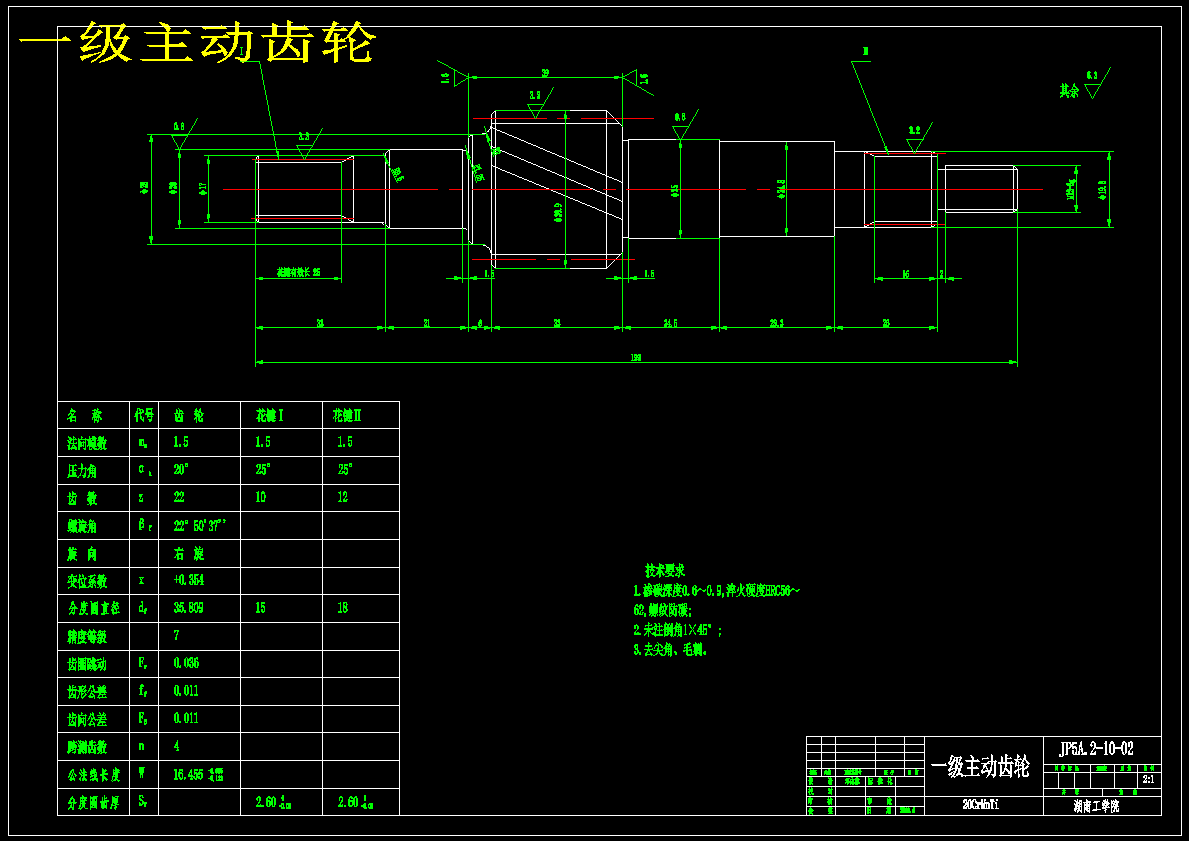
Task: Click the '技术要求' heading
Action: (x=665, y=570)
